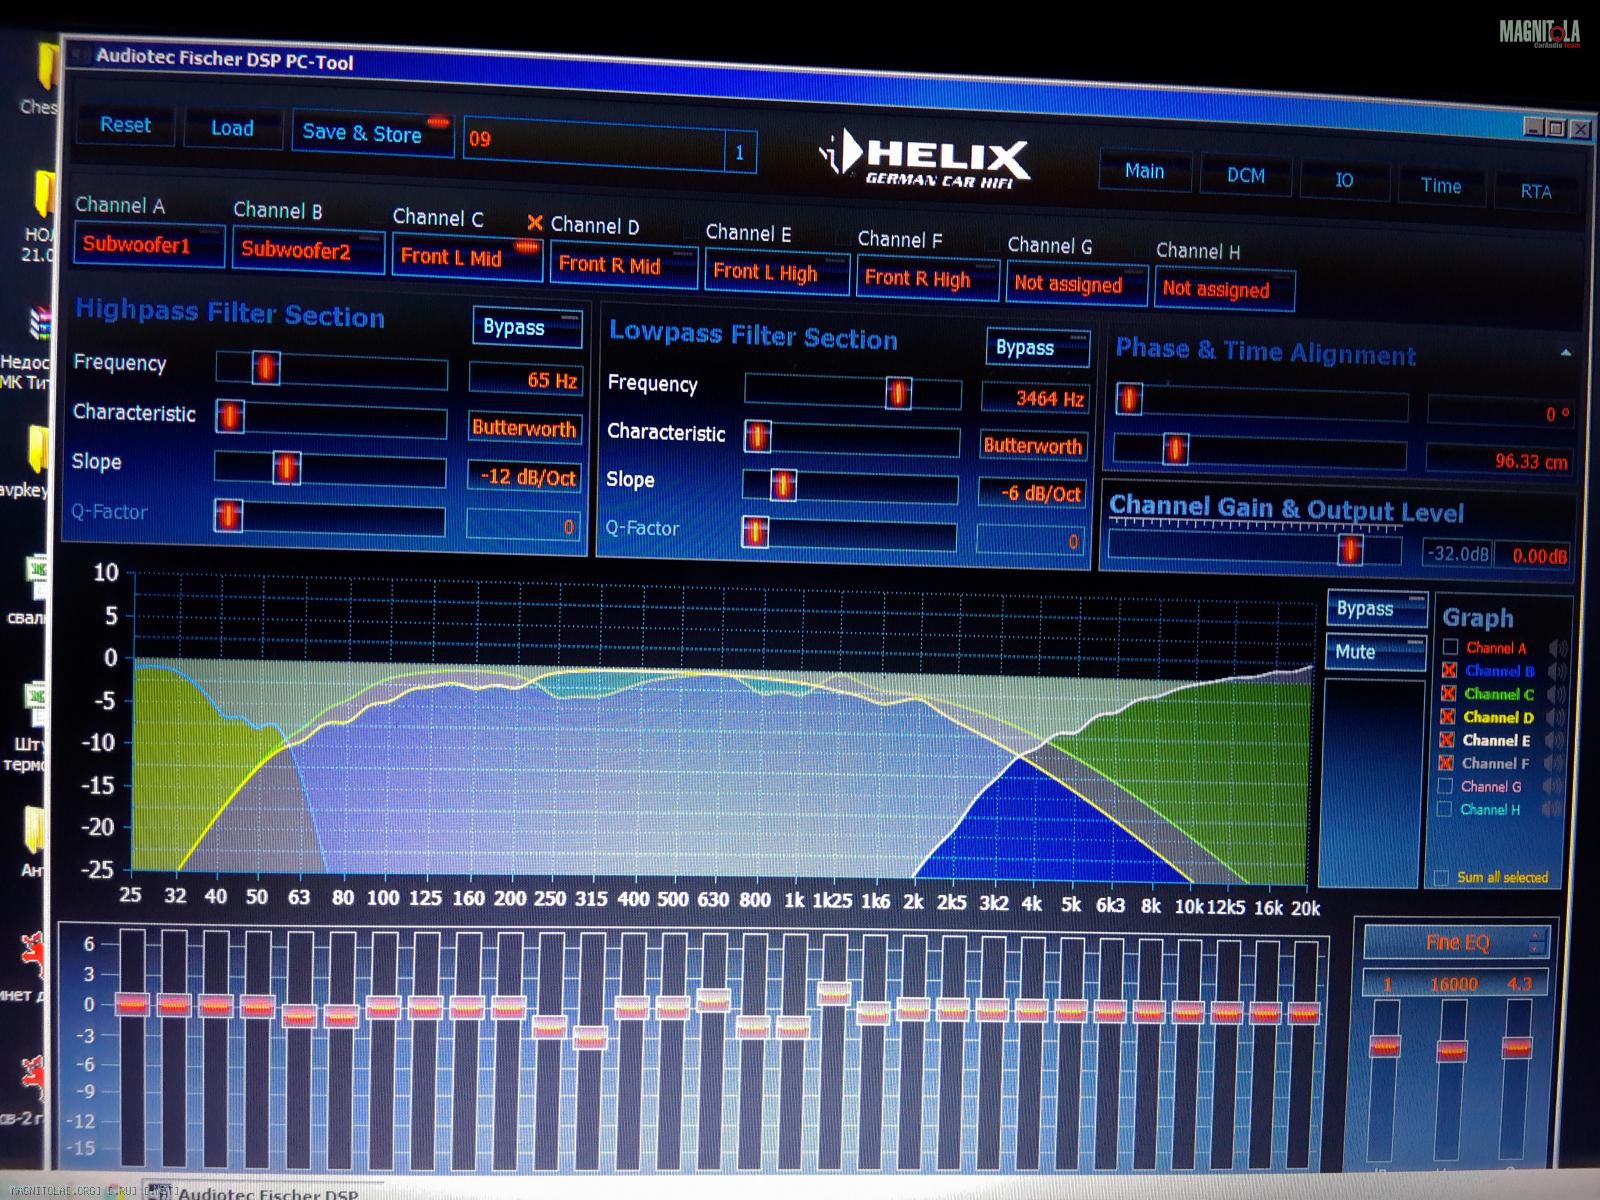Open highpass slope -12 dB/Oct field
Image resolution: width=1600 pixels, height=1200 pixels.
coord(524,477)
